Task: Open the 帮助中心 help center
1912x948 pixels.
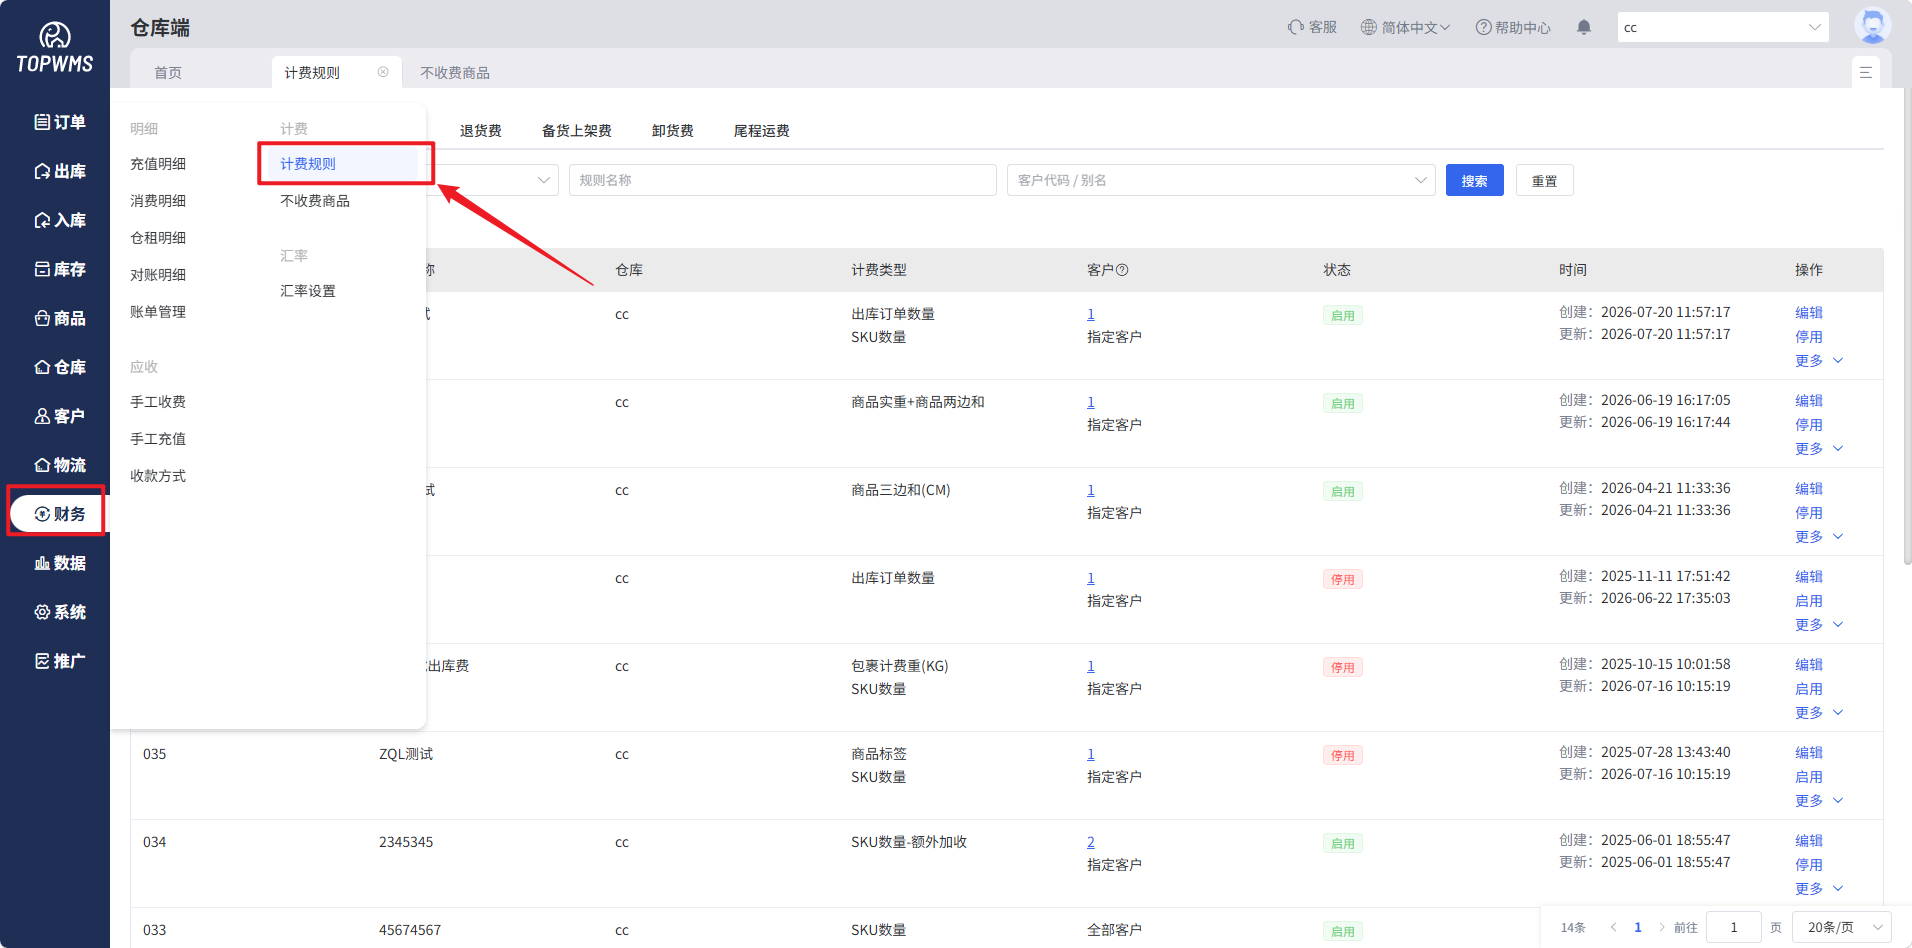Action: (1513, 27)
